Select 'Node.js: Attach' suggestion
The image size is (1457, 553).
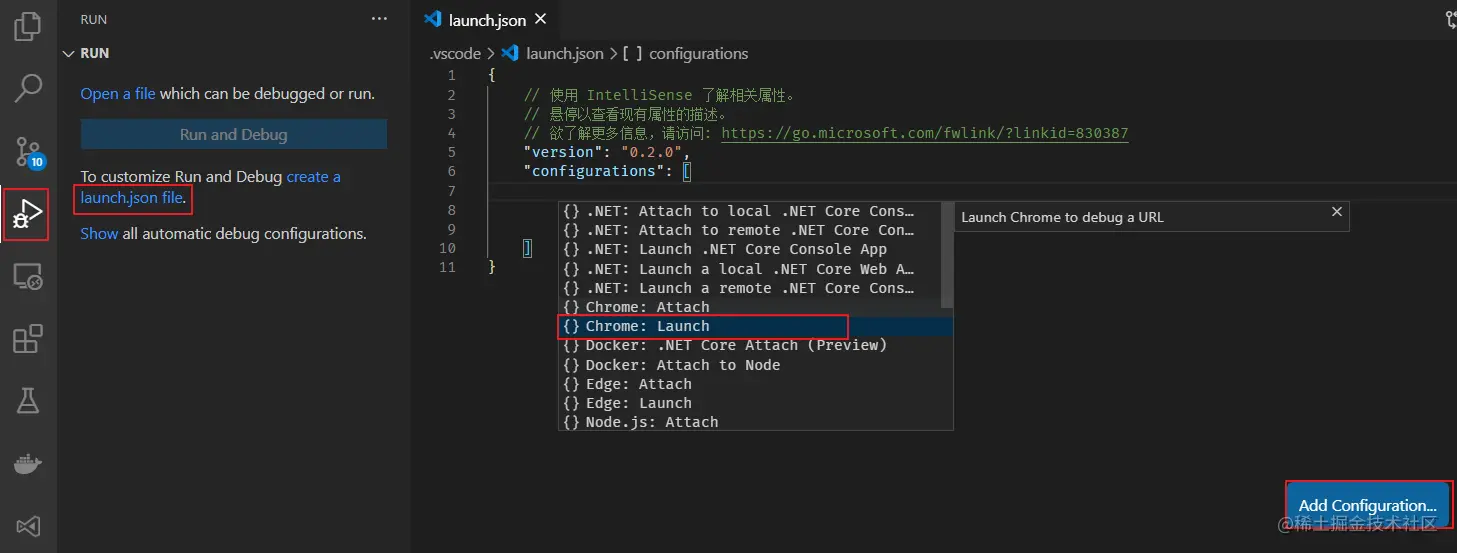[755, 422]
